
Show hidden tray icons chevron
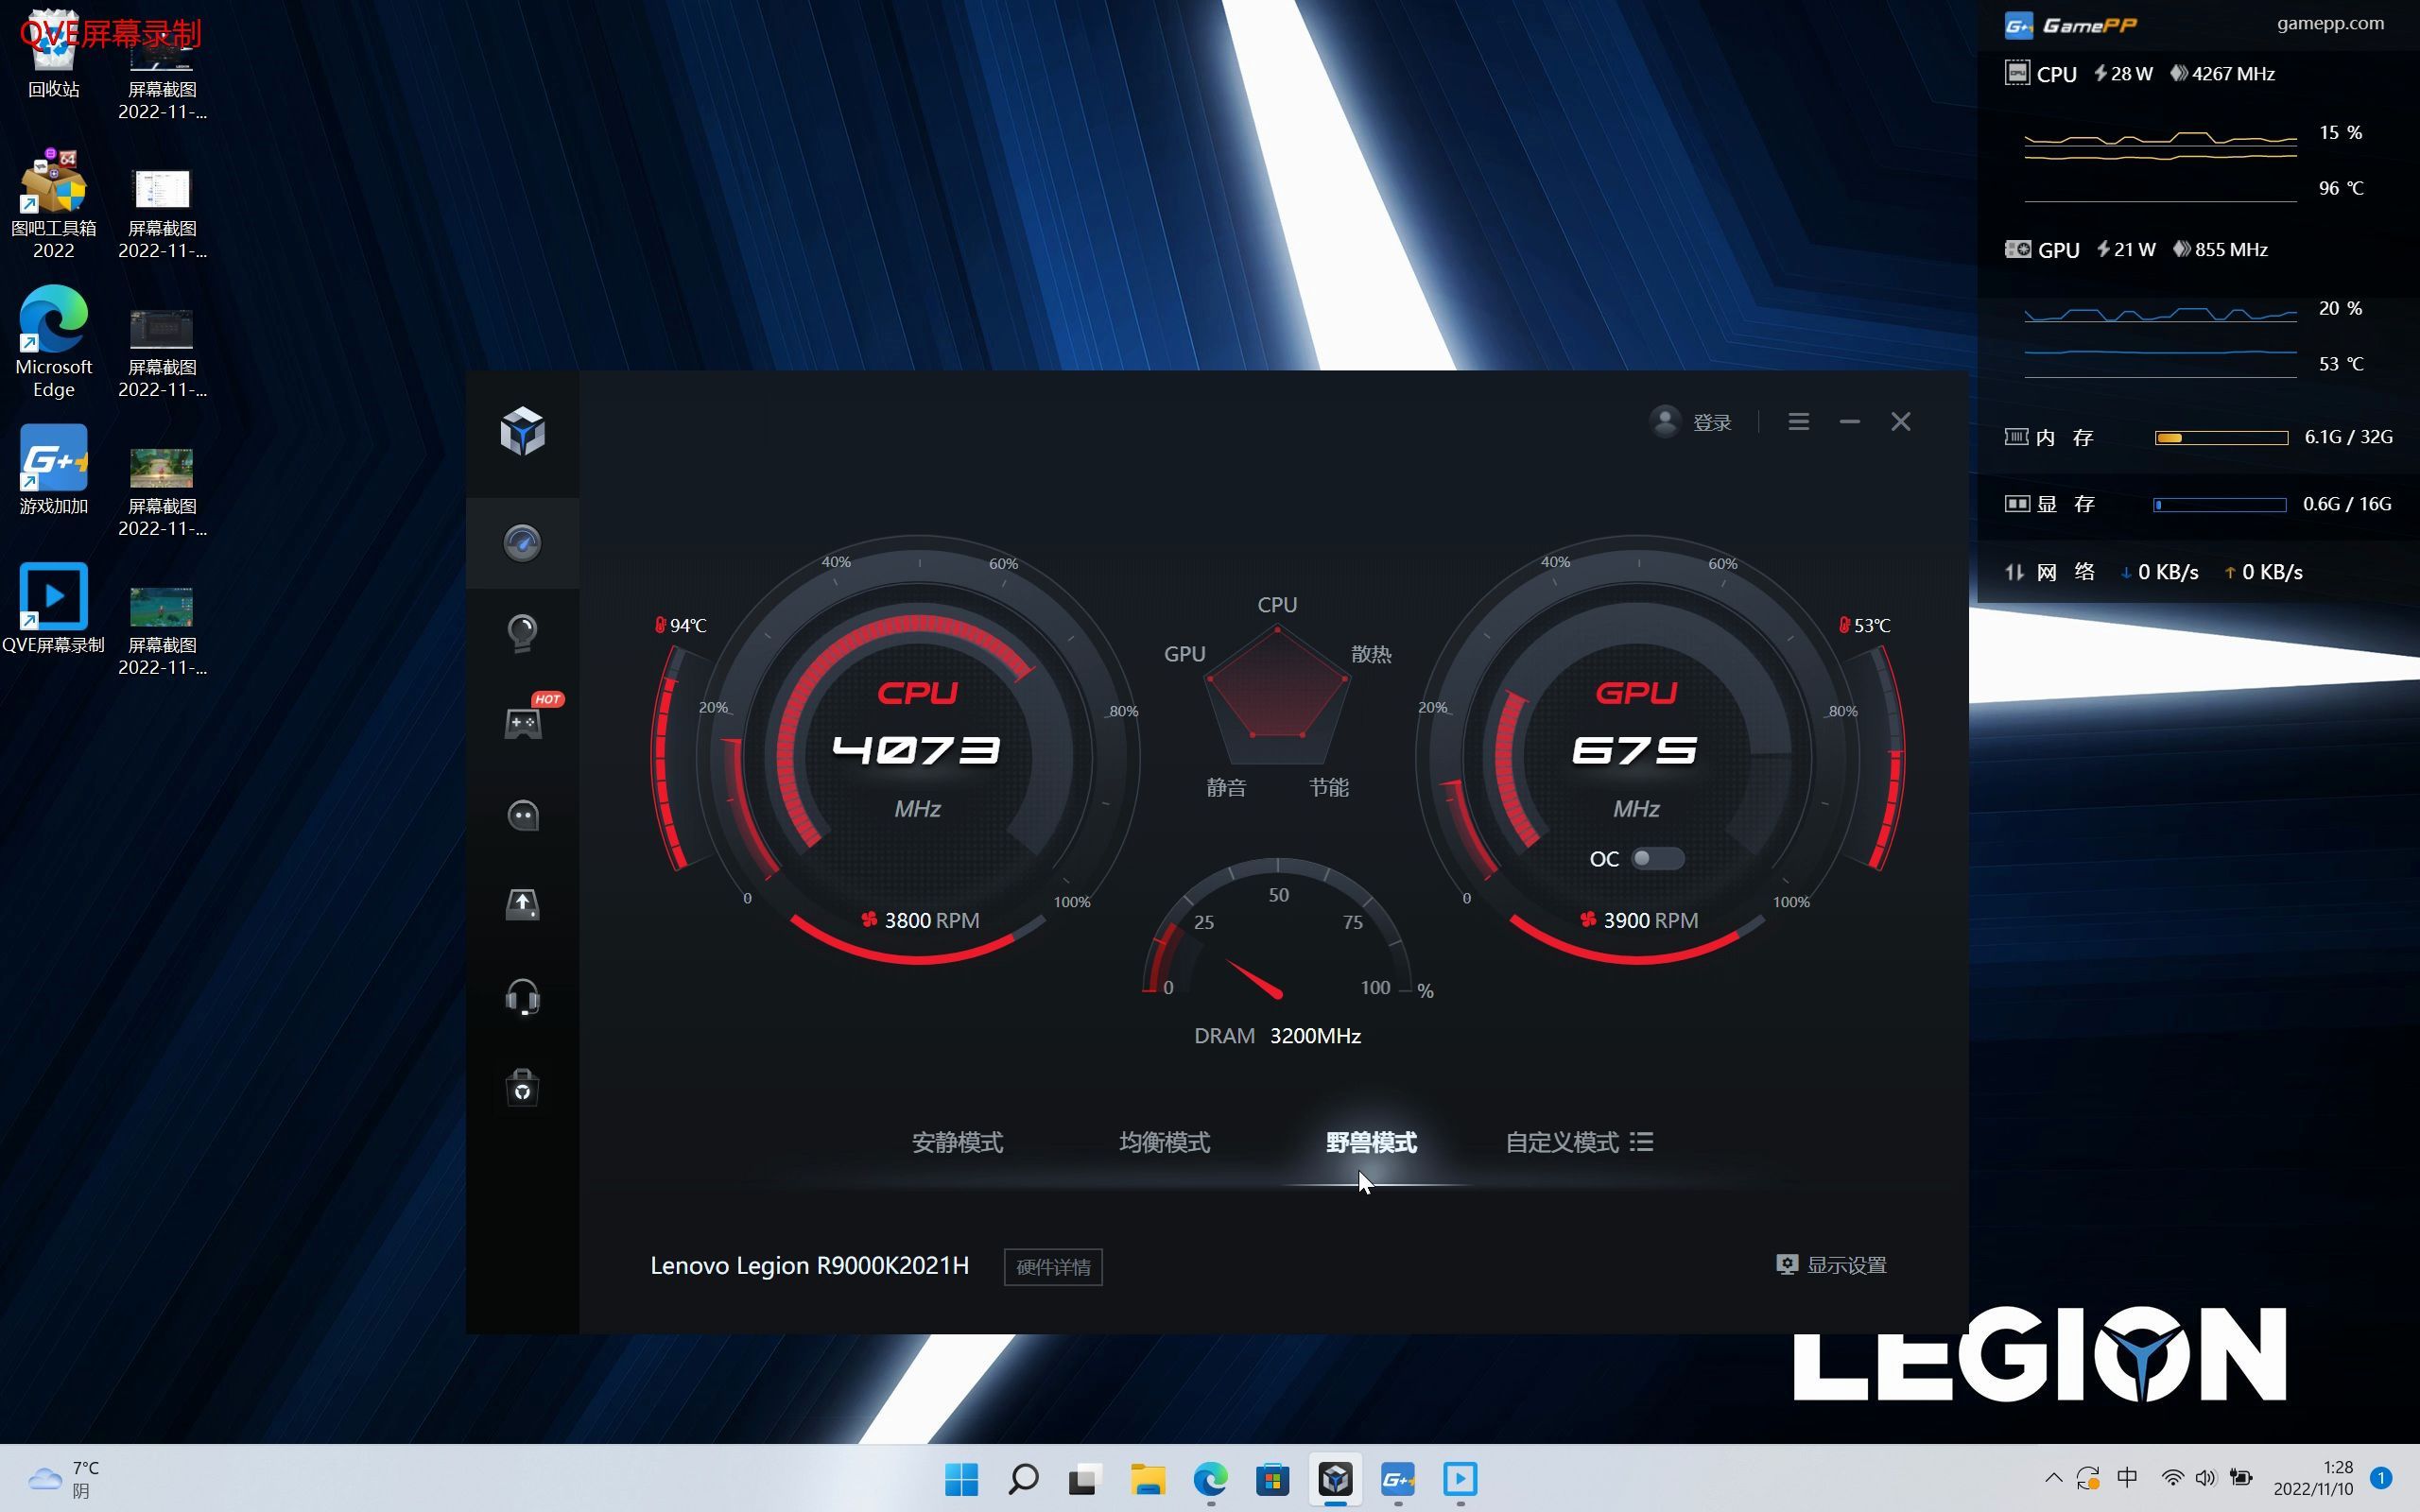[2053, 1478]
